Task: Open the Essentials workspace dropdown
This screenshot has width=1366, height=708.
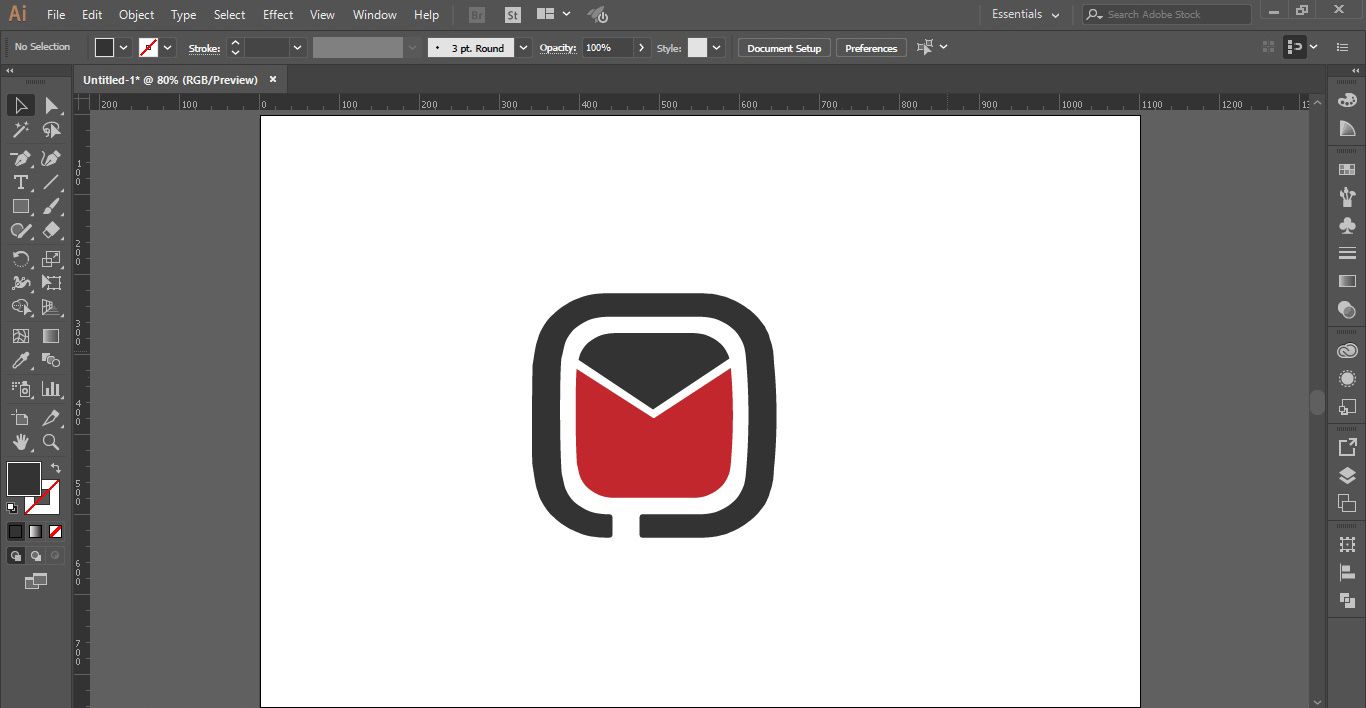Action: click(1025, 15)
